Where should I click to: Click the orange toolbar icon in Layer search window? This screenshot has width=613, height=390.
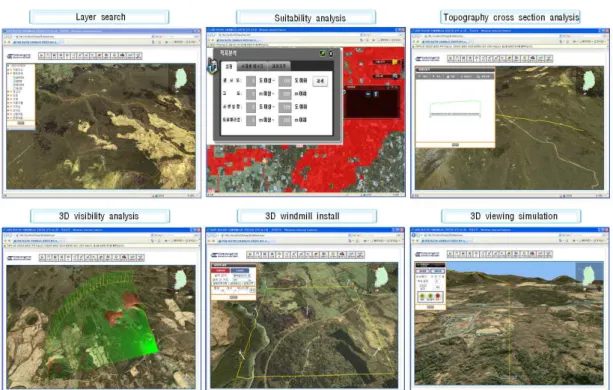99,56
